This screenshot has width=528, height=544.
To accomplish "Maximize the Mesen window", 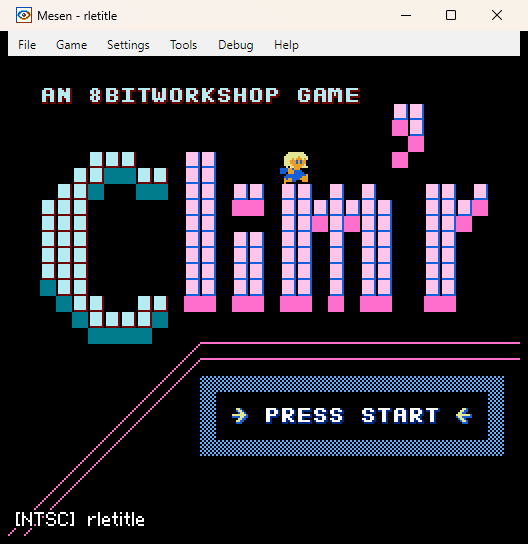I will coord(451,15).
